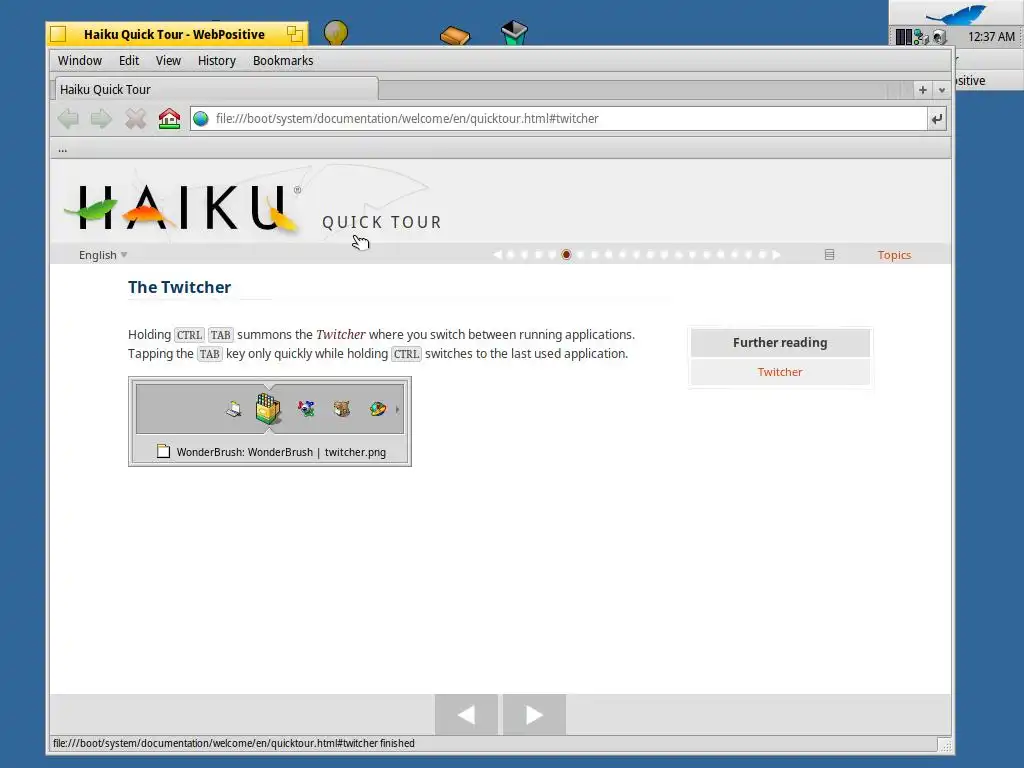The image size is (1024, 768).
Task: Click the 12:37 AM clock
Action: (991, 37)
